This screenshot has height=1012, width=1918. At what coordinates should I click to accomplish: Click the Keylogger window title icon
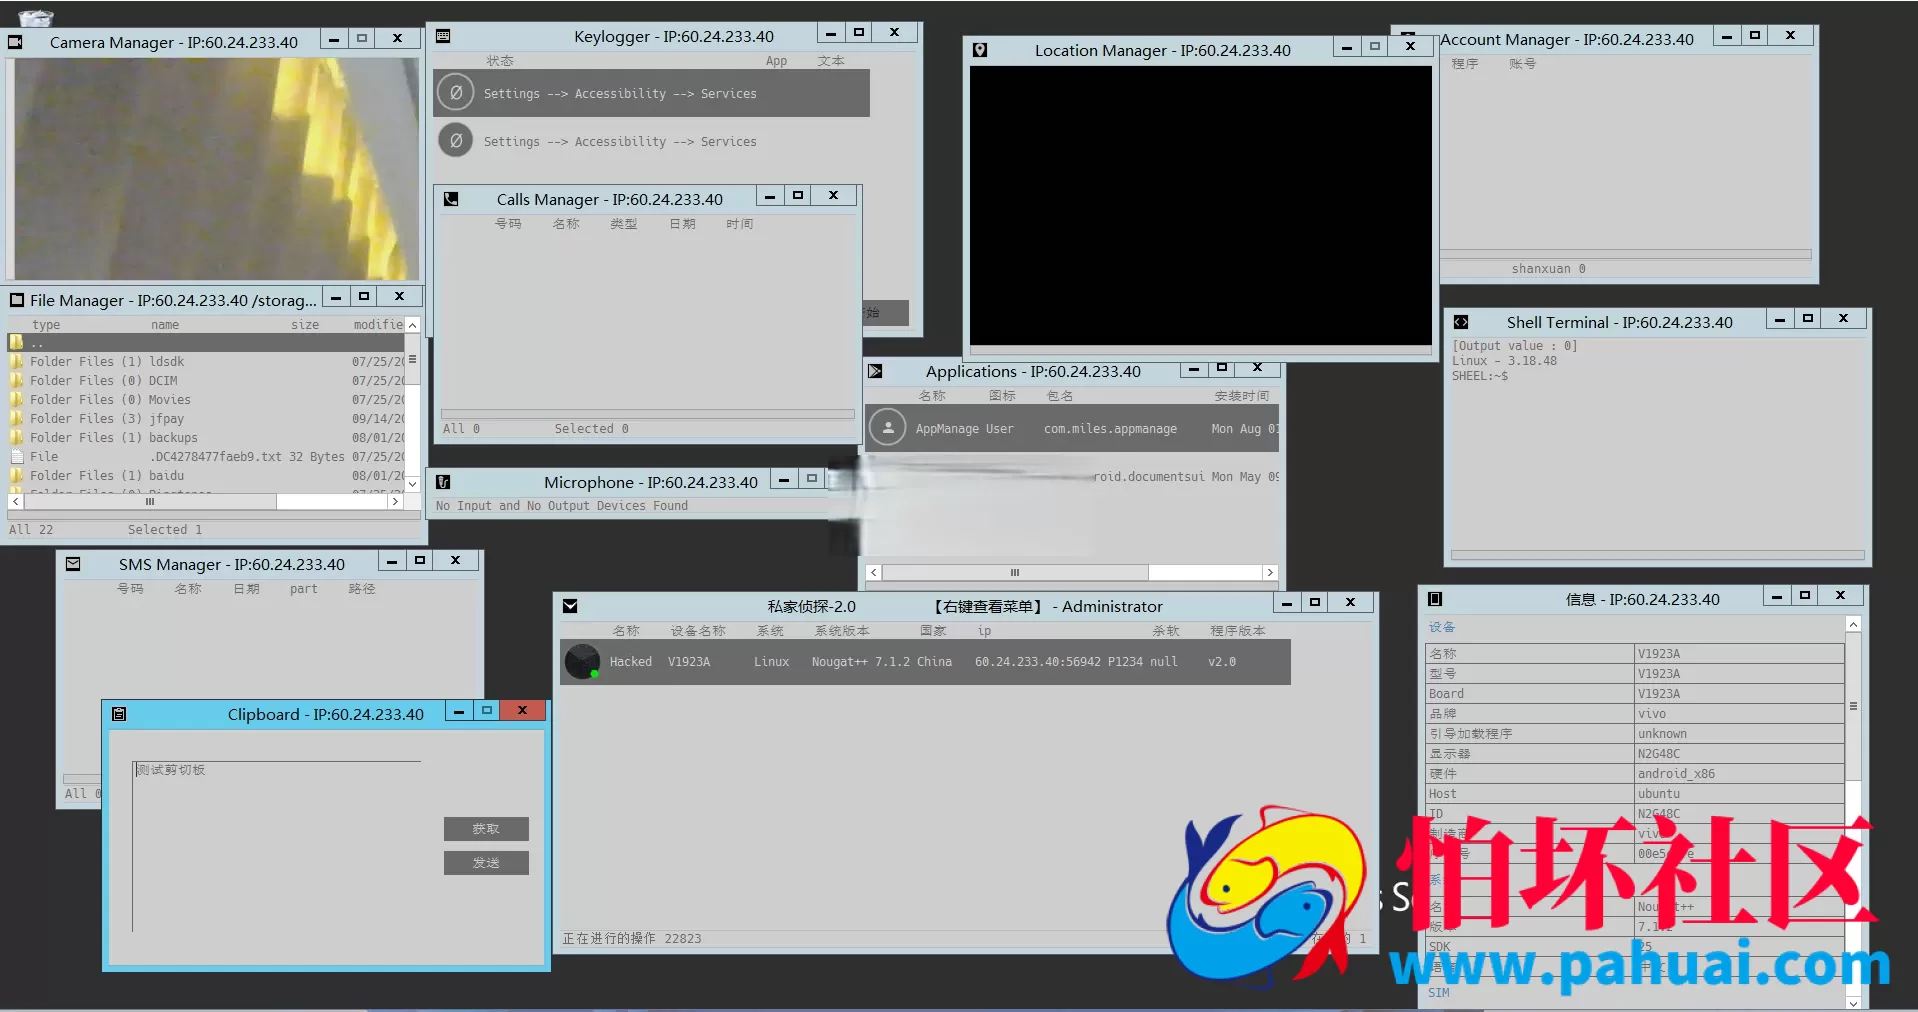pyautogui.click(x=443, y=36)
